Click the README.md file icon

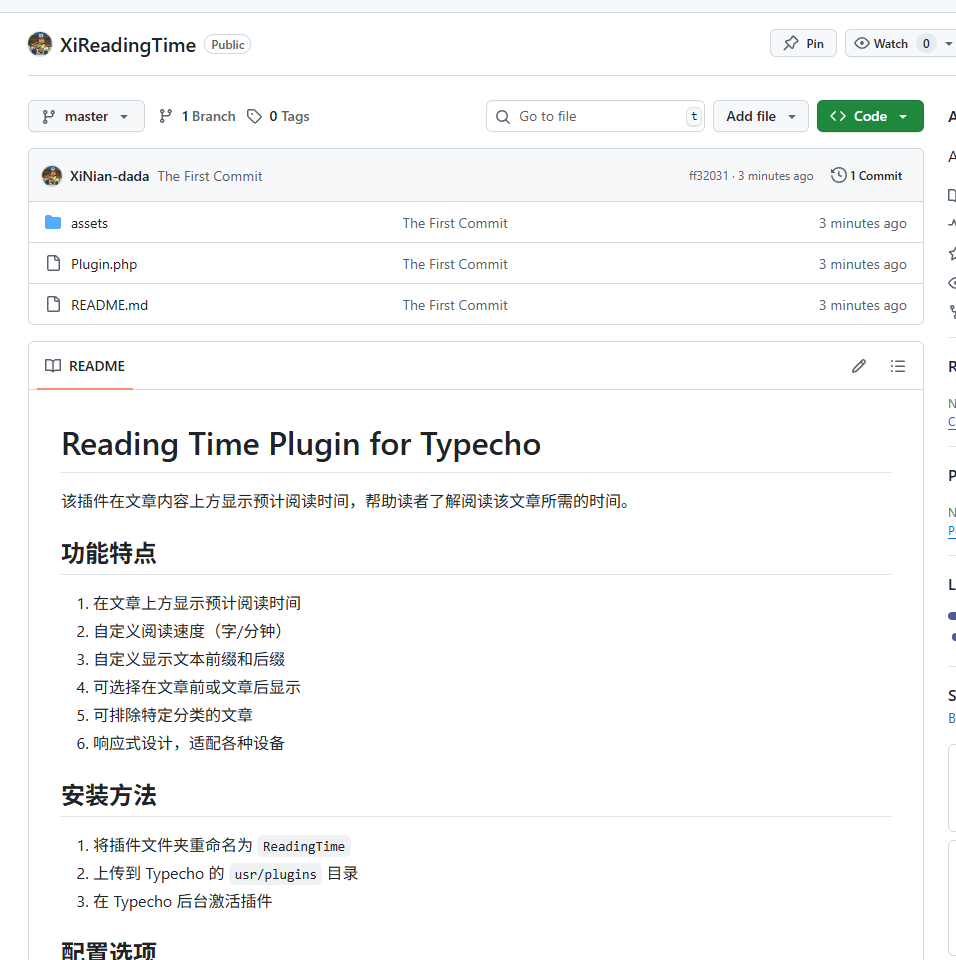coord(53,305)
